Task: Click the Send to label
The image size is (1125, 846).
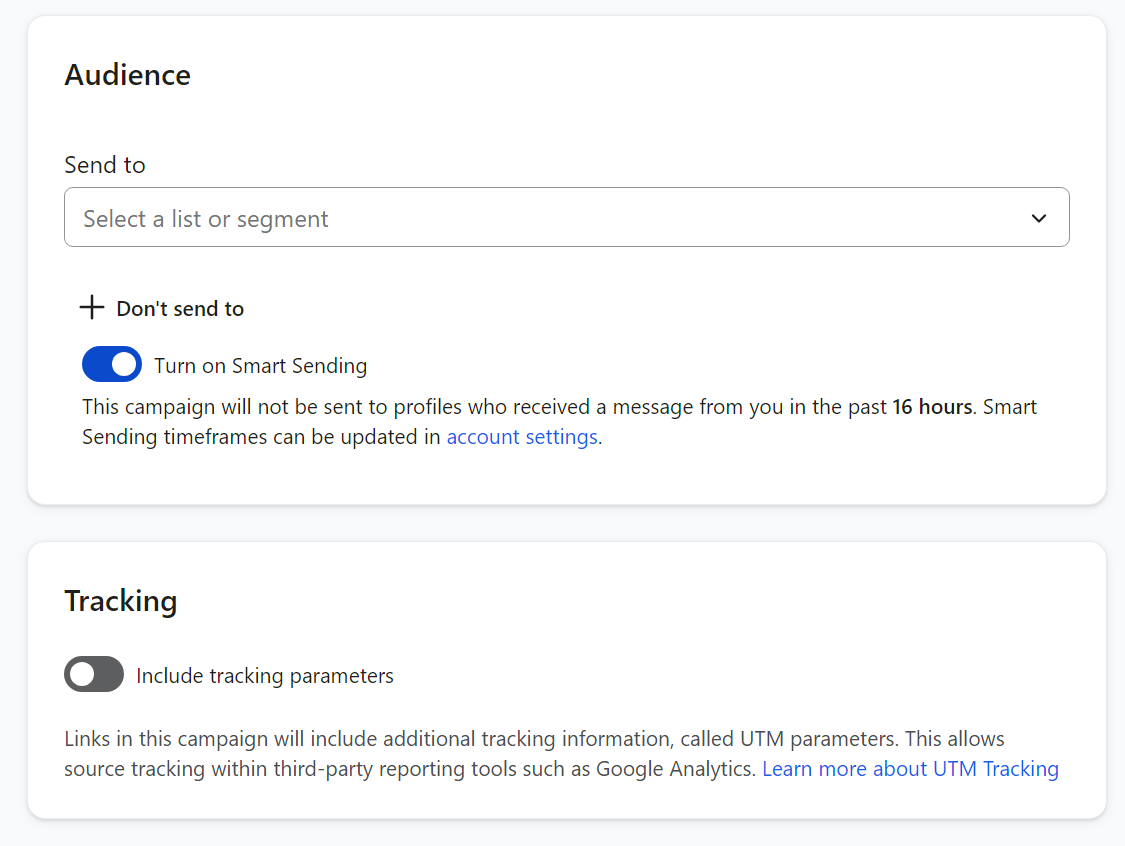Action: (105, 165)
